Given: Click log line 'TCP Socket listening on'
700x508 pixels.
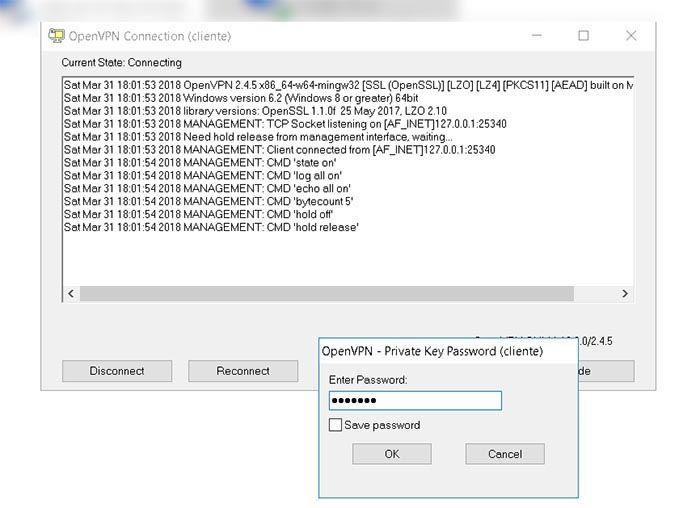Looking at the screenshot, I should (x=285, y=124).
